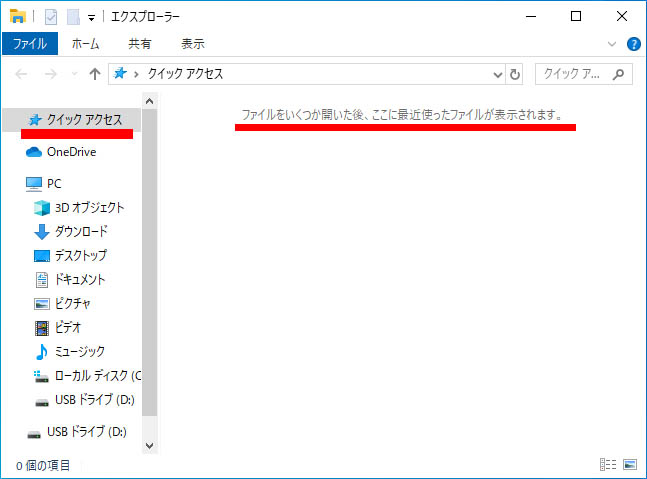Click the New folder icon in quick toolbar
The height and width of the screenshot is (479, 647).
[73, 17]
